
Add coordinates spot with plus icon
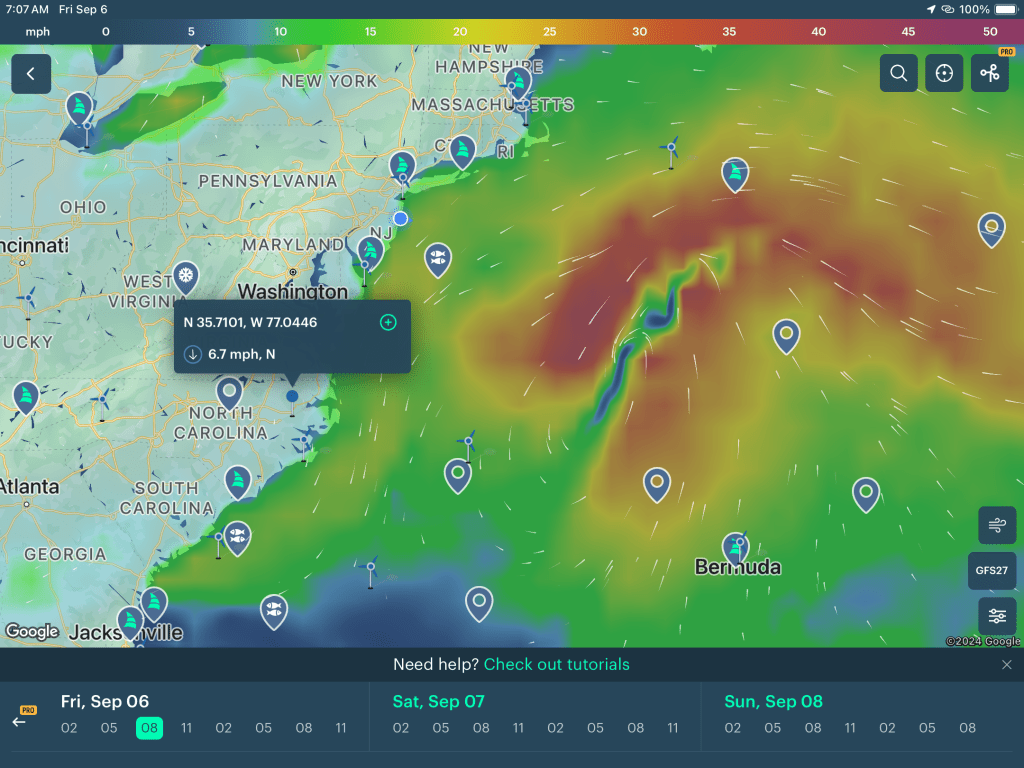[388, 322]
